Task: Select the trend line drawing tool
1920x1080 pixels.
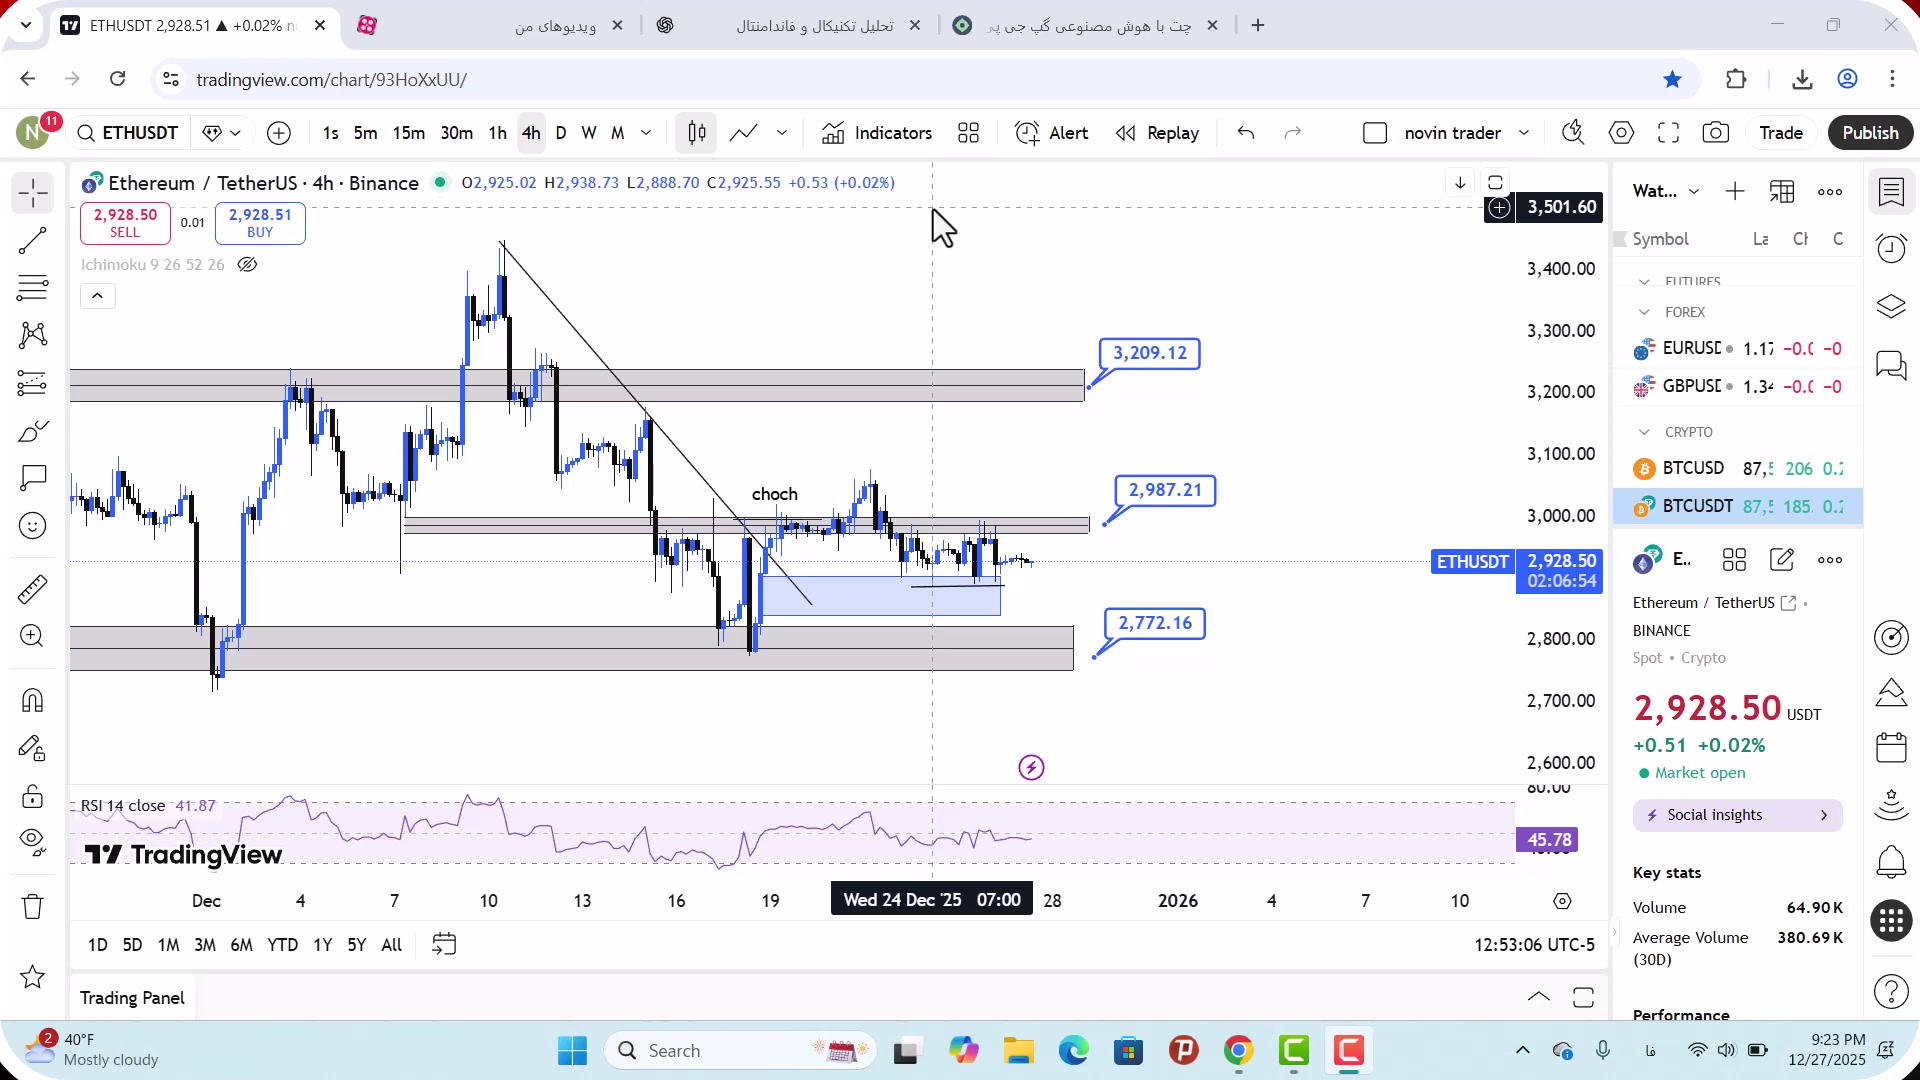Action: 33,240
